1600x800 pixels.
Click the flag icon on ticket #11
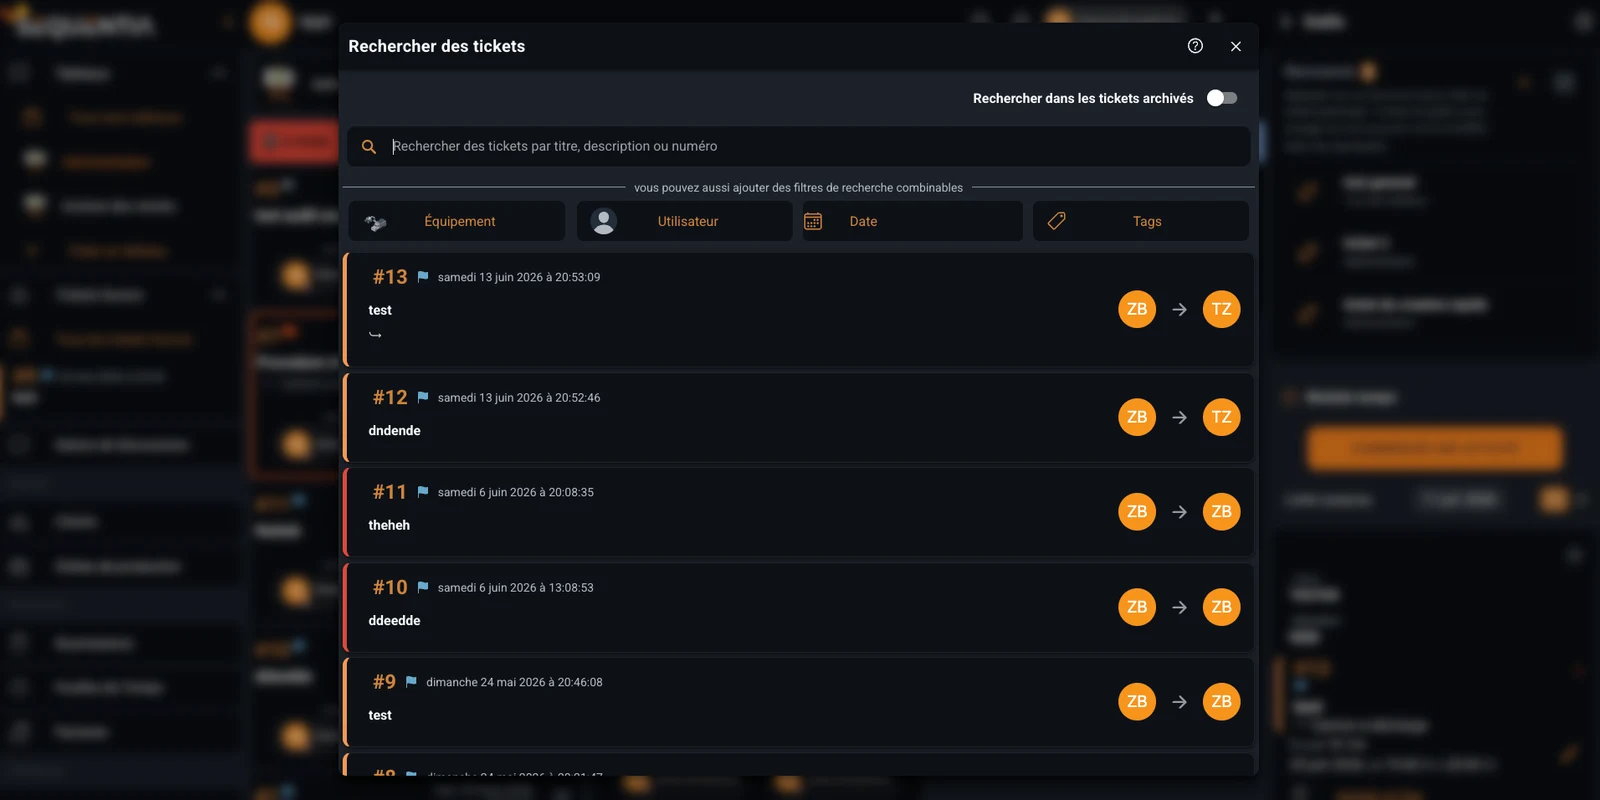point(423,492)
